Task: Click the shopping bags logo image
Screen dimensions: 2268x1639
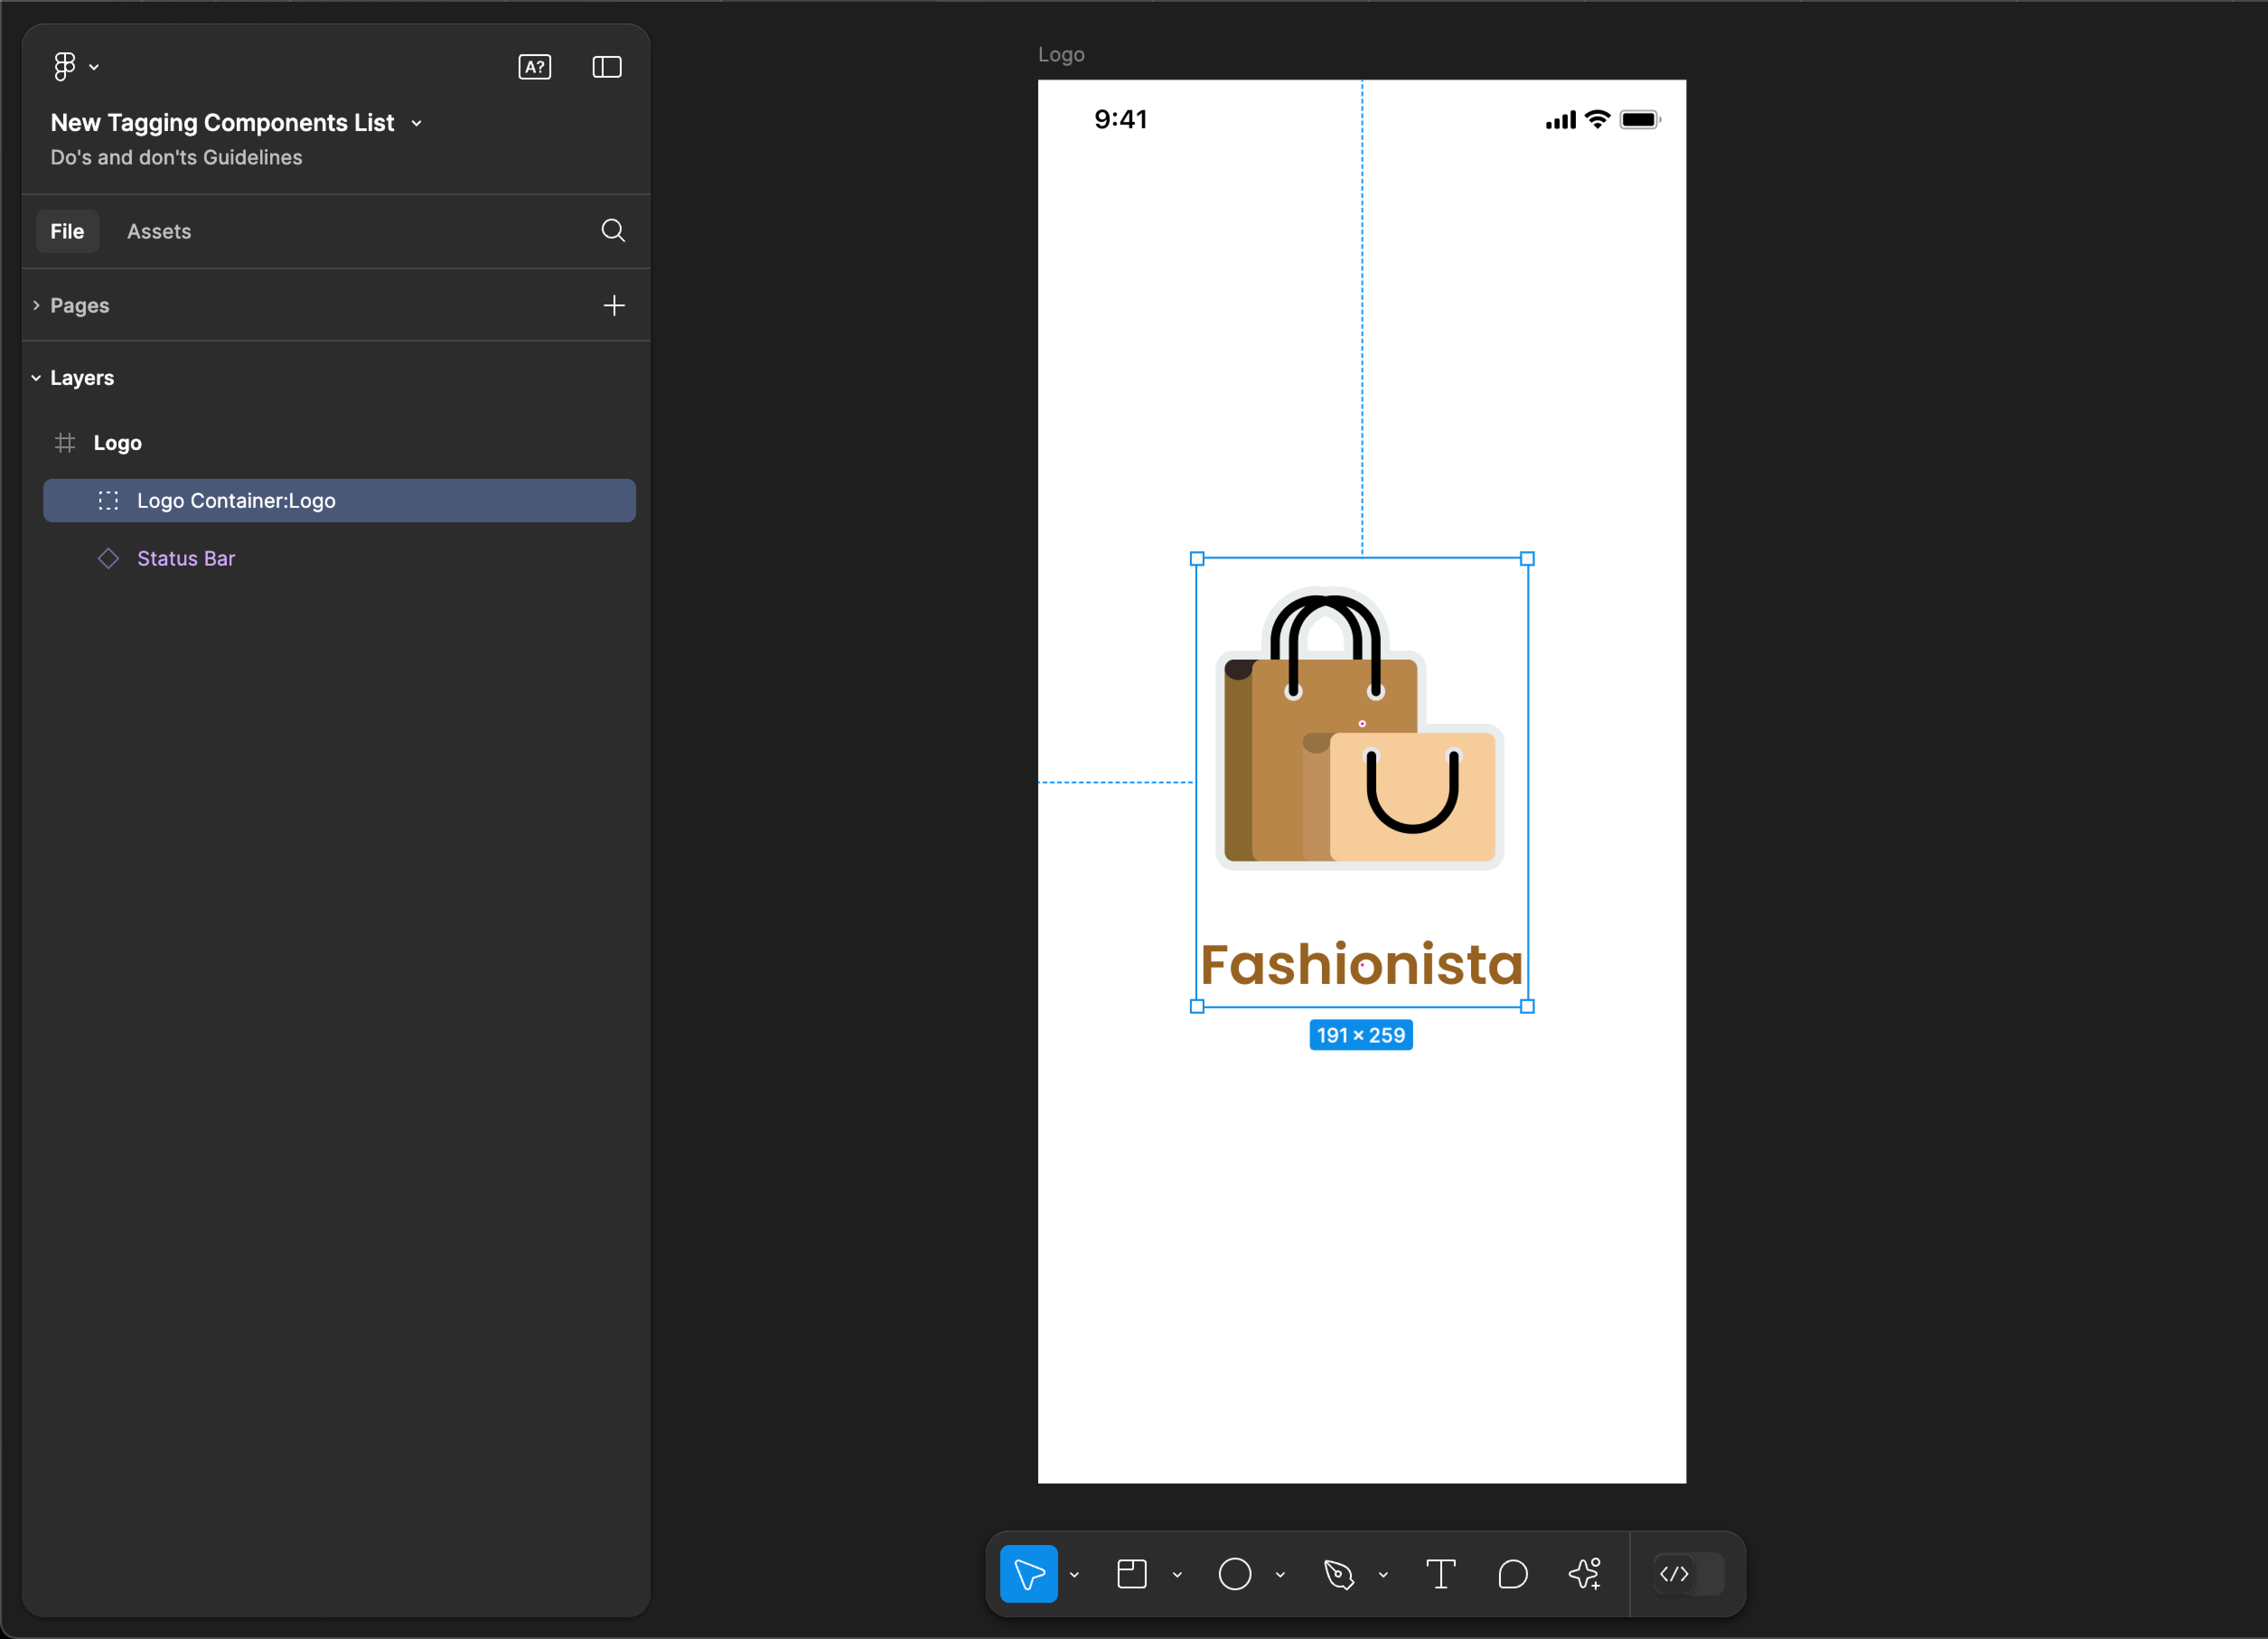Action: [1359, 728]
